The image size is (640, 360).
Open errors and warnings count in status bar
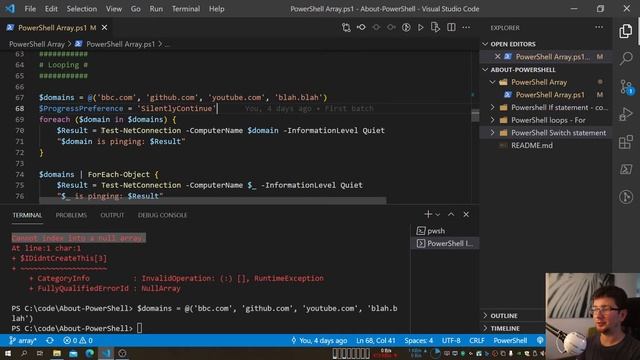[x=78, y=340]
